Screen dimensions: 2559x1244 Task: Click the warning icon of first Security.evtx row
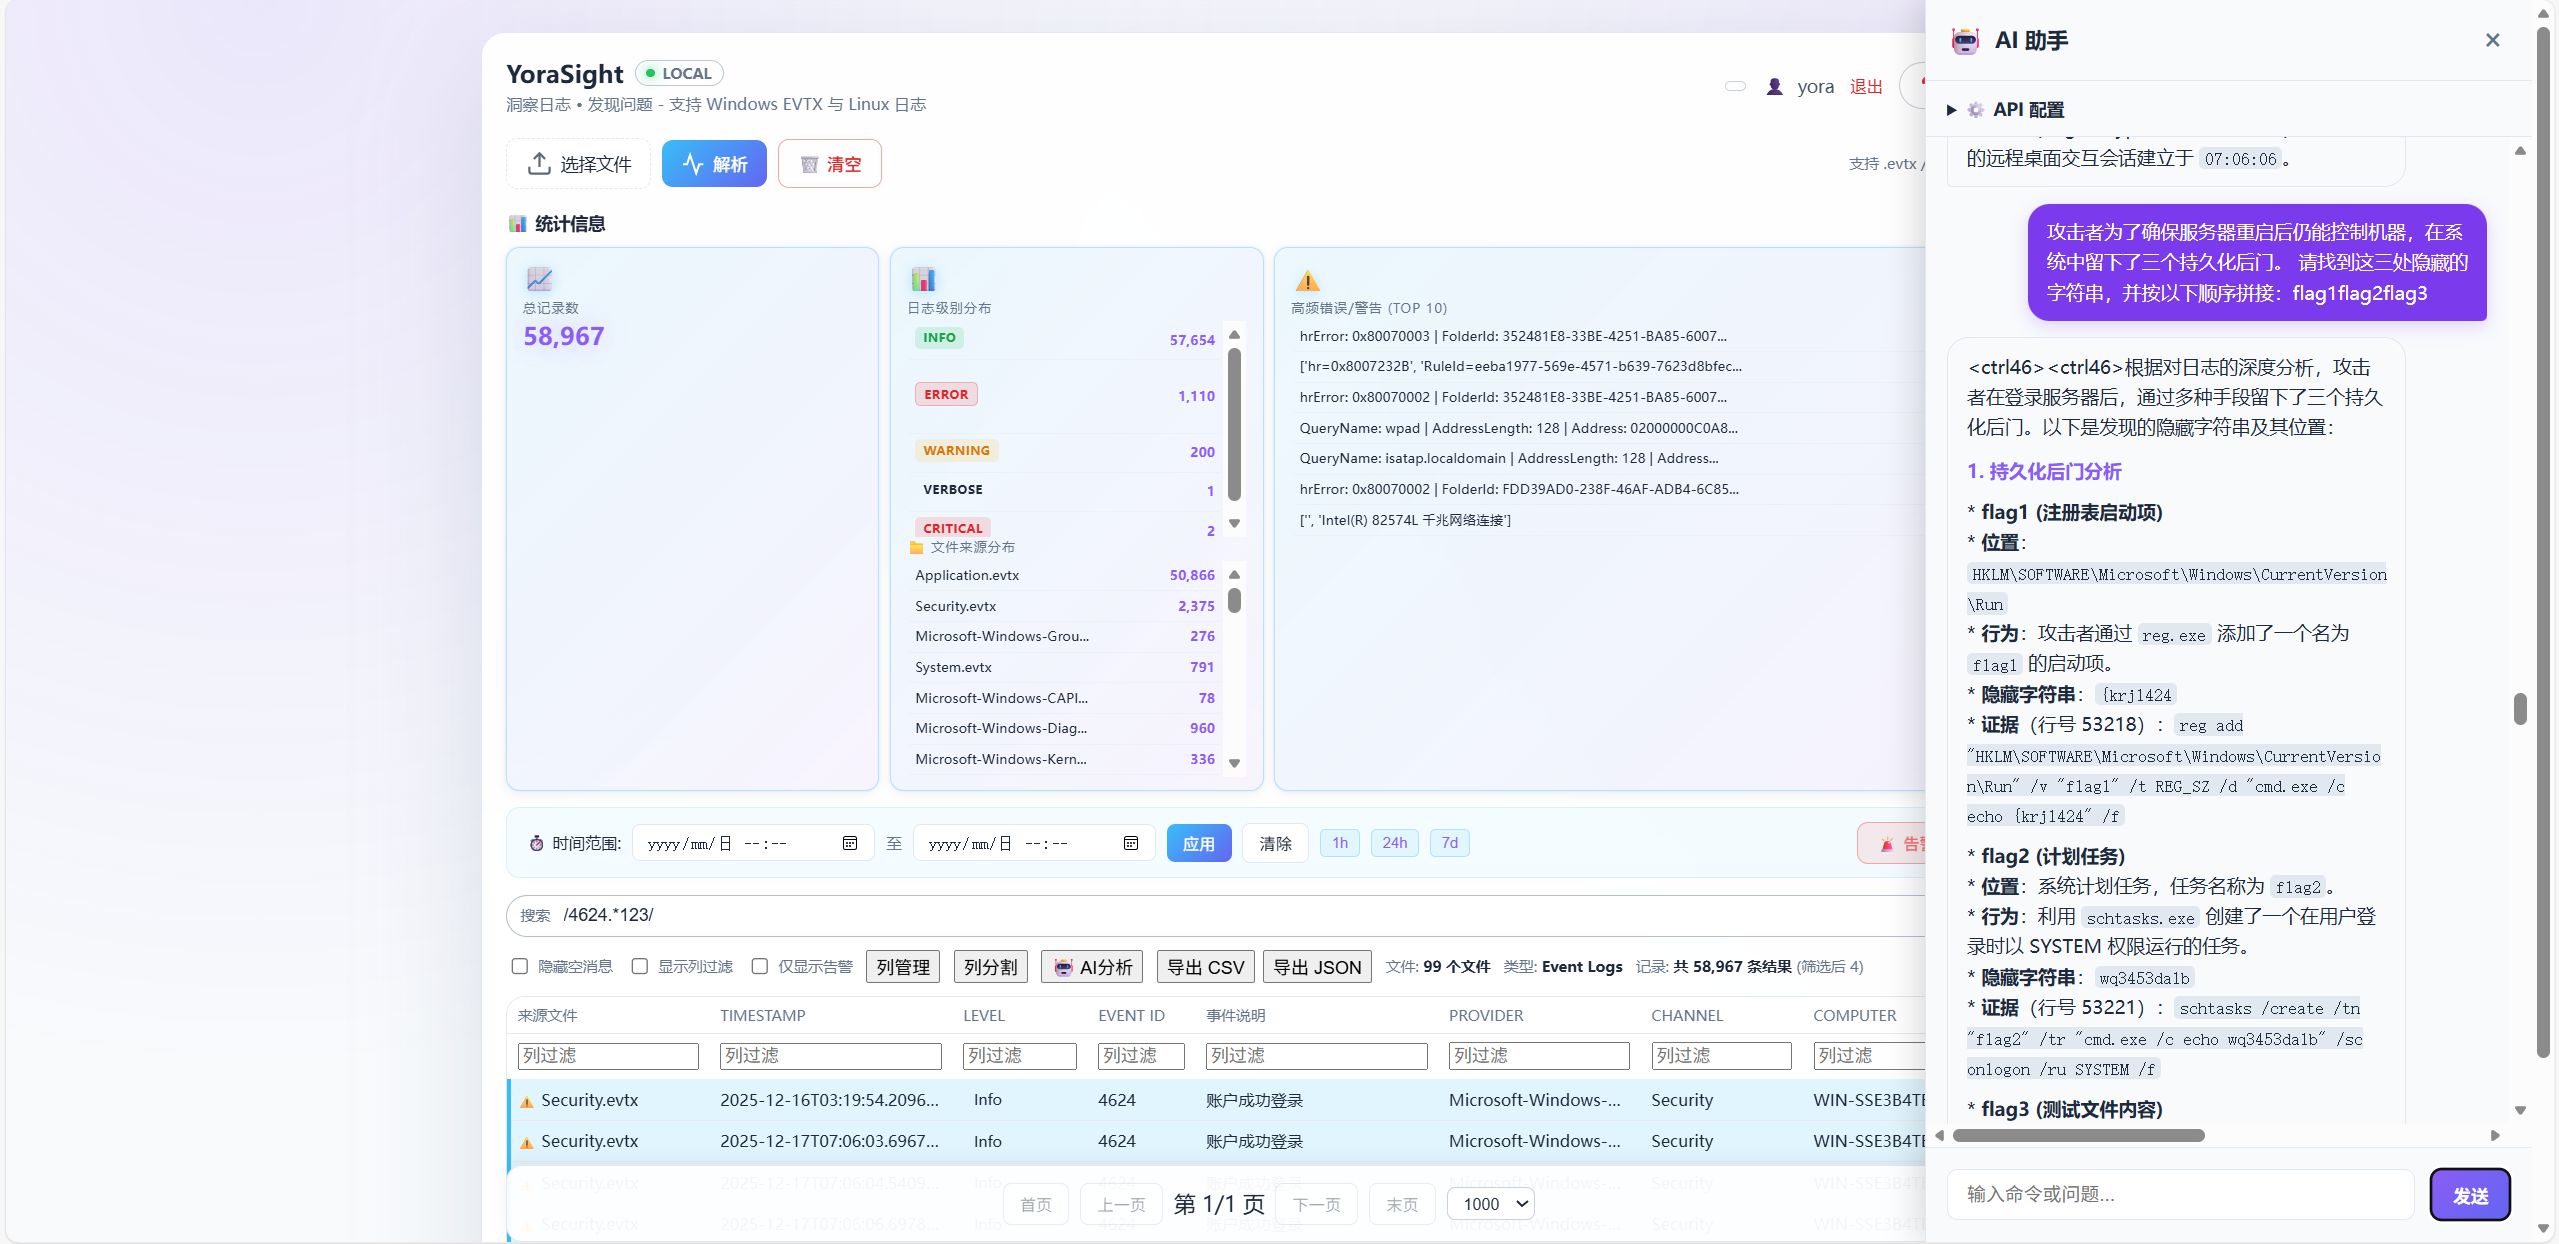(x=527, y=1101)
